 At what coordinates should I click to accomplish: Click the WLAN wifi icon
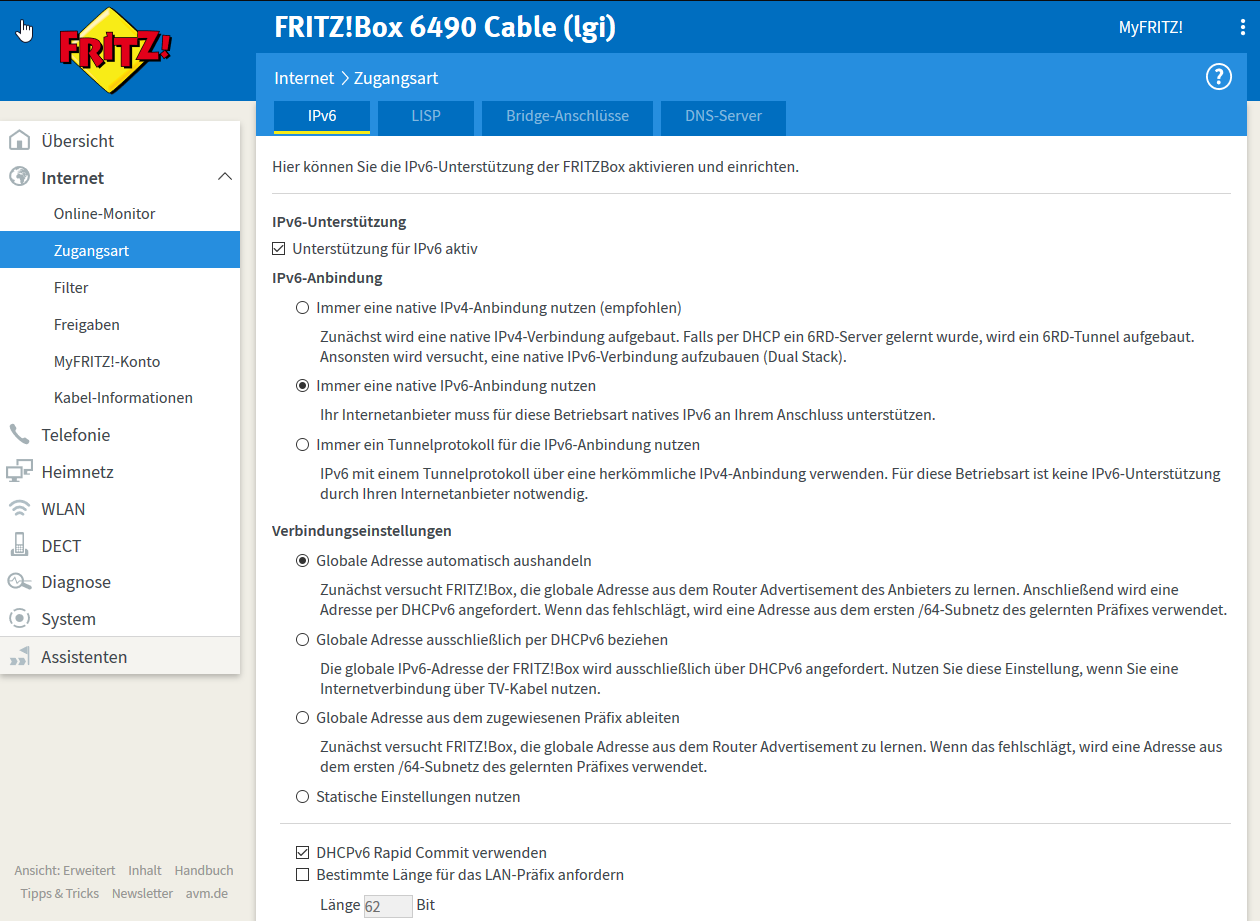pos(19,509)
